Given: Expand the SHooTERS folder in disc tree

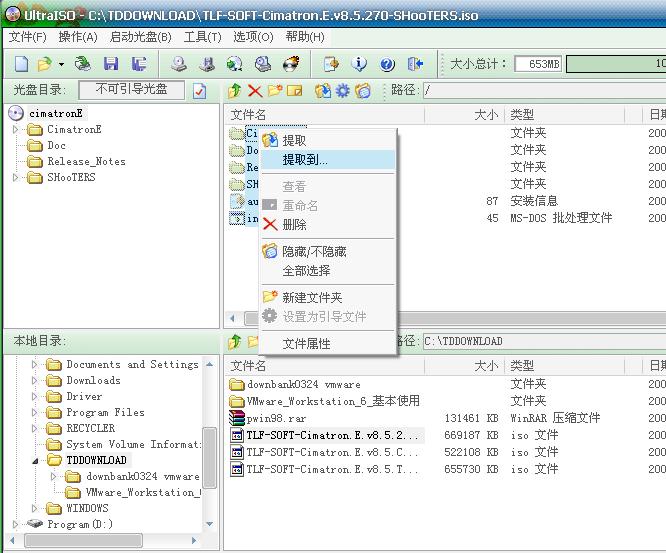Looking at the screenshot, I should click(x=16, y=177).
